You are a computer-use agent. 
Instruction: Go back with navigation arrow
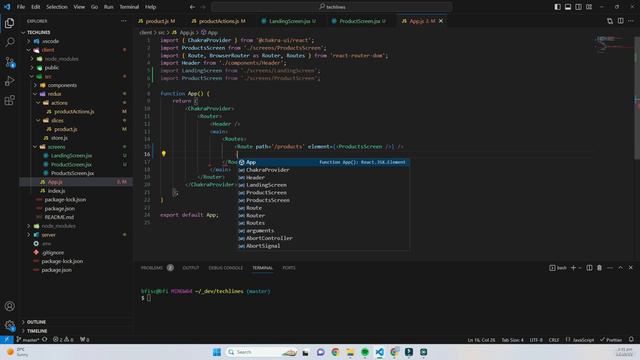point(192,7)
